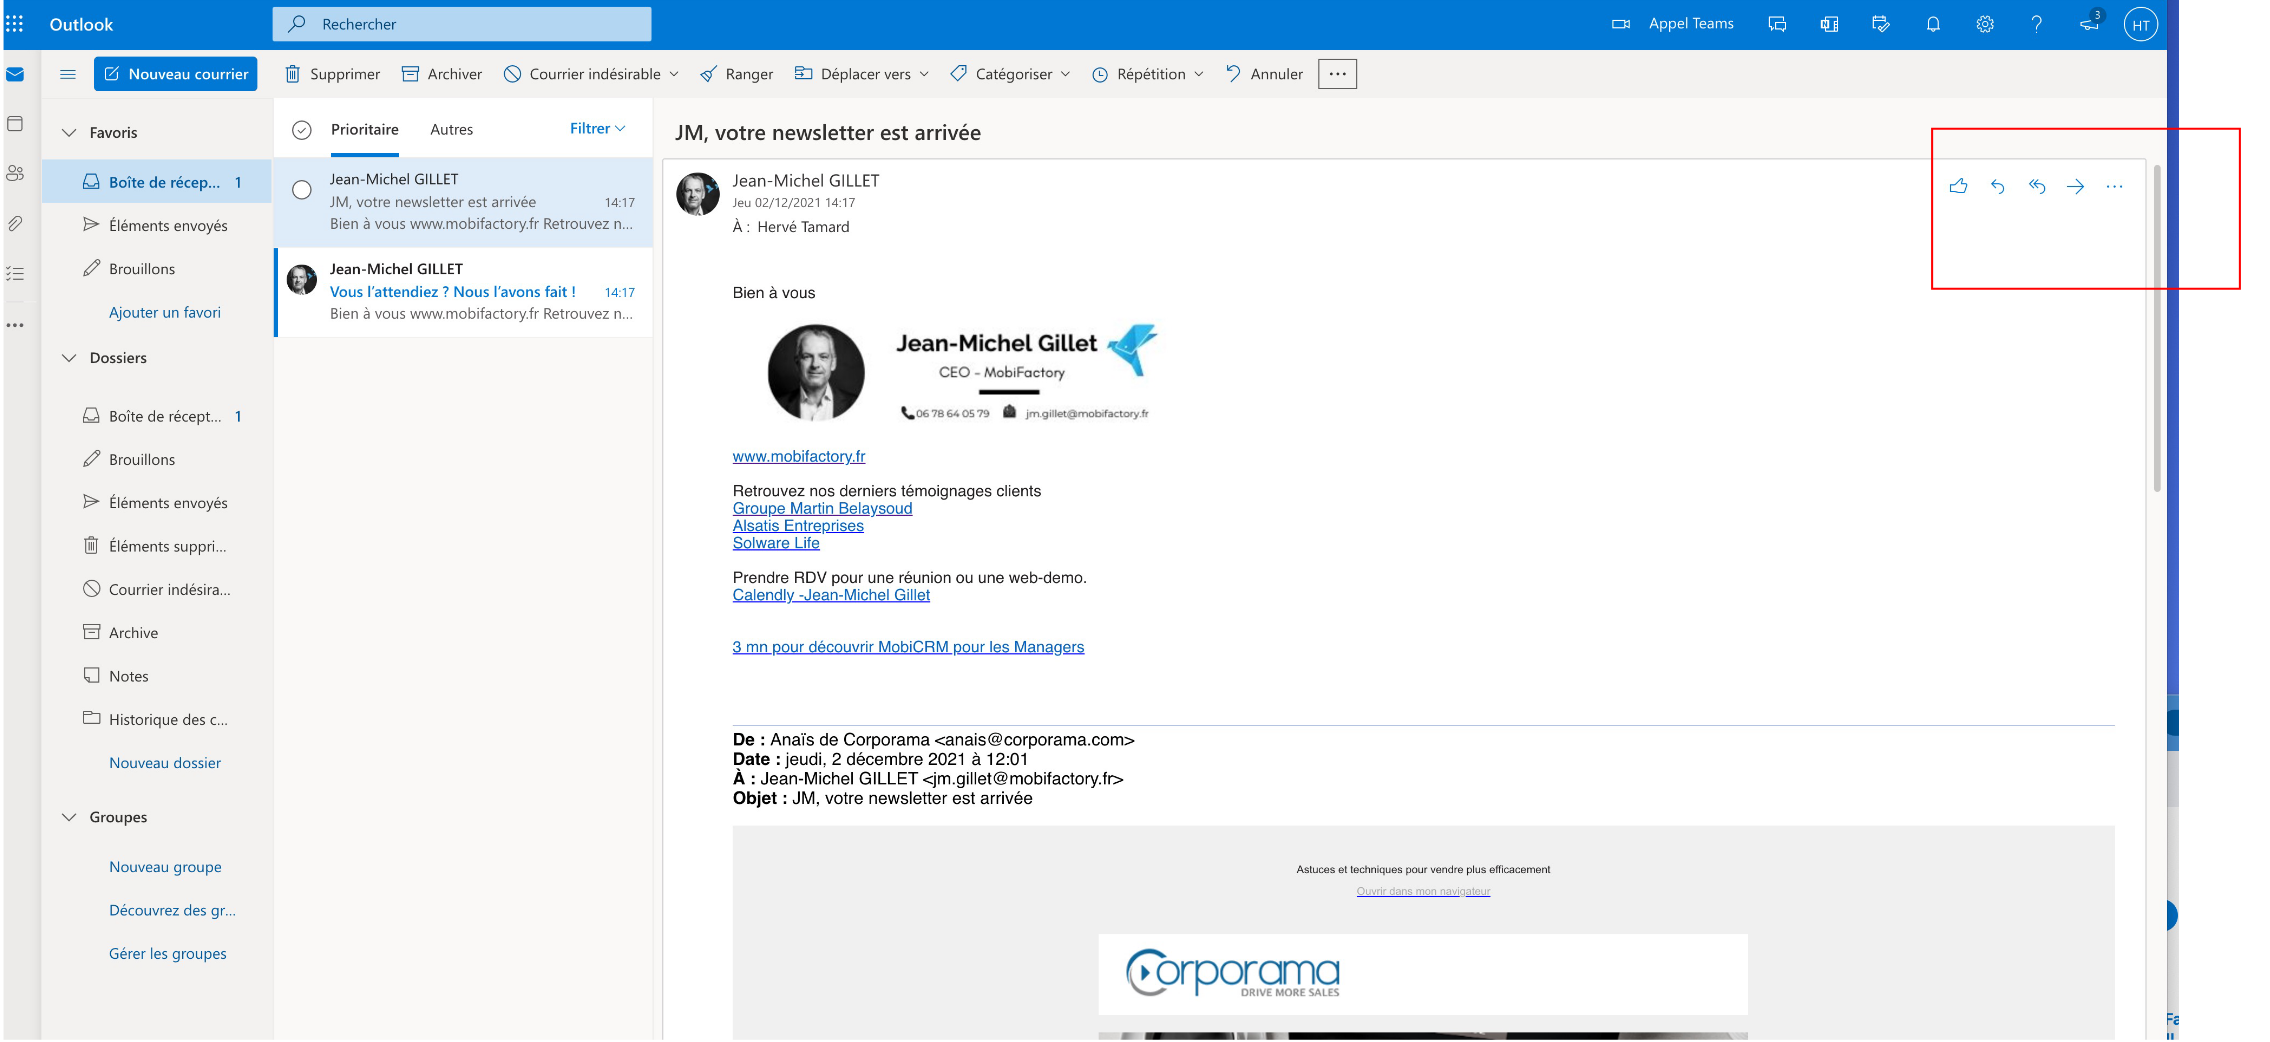Click the Forward arrow icon

click(x=2075, y=186)
